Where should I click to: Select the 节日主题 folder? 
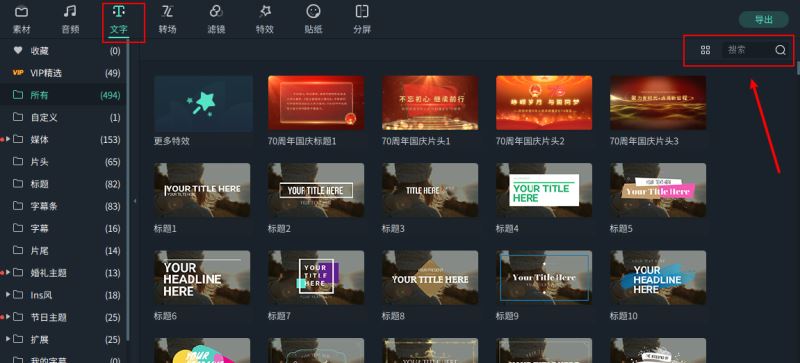click(63, 317)
